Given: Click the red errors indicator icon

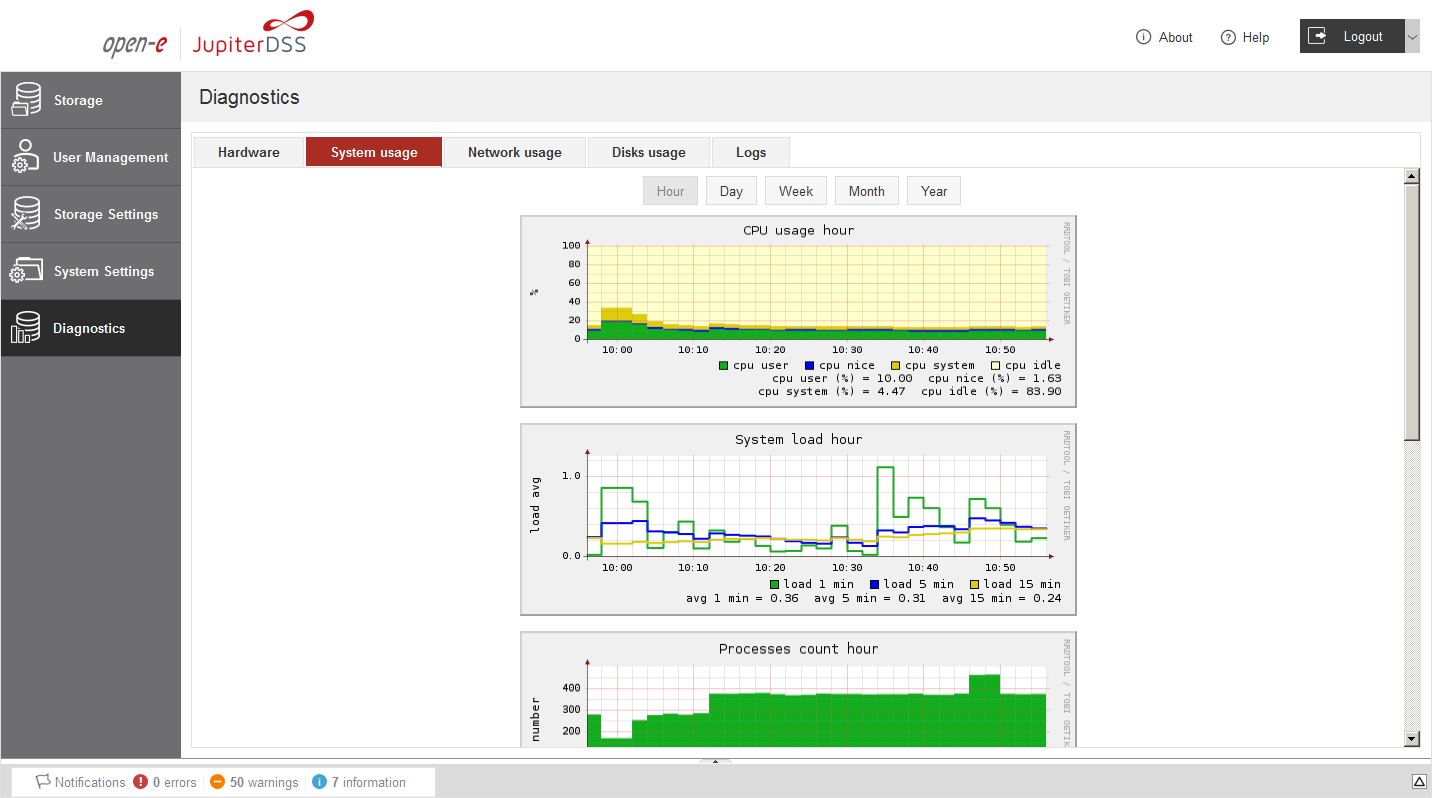Looking at the screenshot, I should (x=141, y=782).
